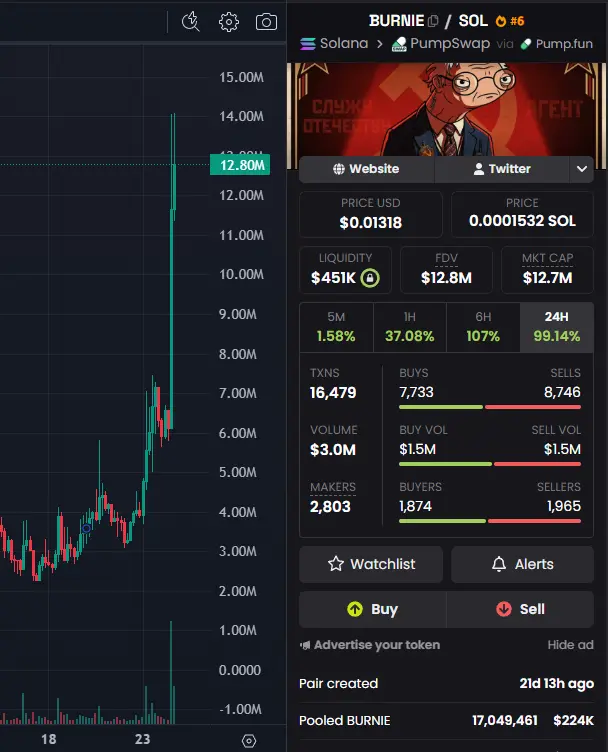
Task: Click the BURNIE token name header
Action: pyautogui.click(x=396, y=21)
